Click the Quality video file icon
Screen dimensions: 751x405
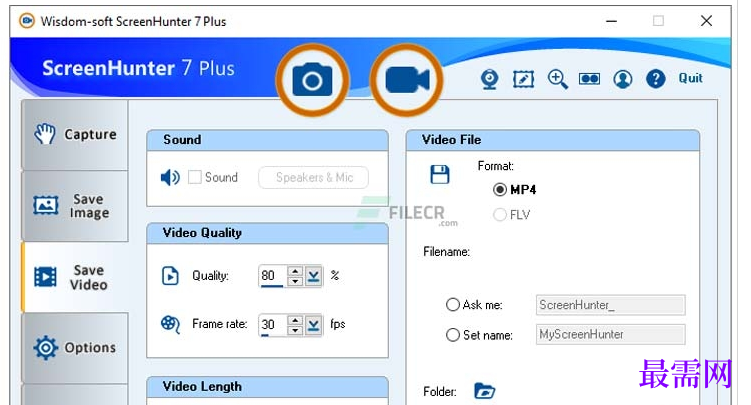click(170, 276)
